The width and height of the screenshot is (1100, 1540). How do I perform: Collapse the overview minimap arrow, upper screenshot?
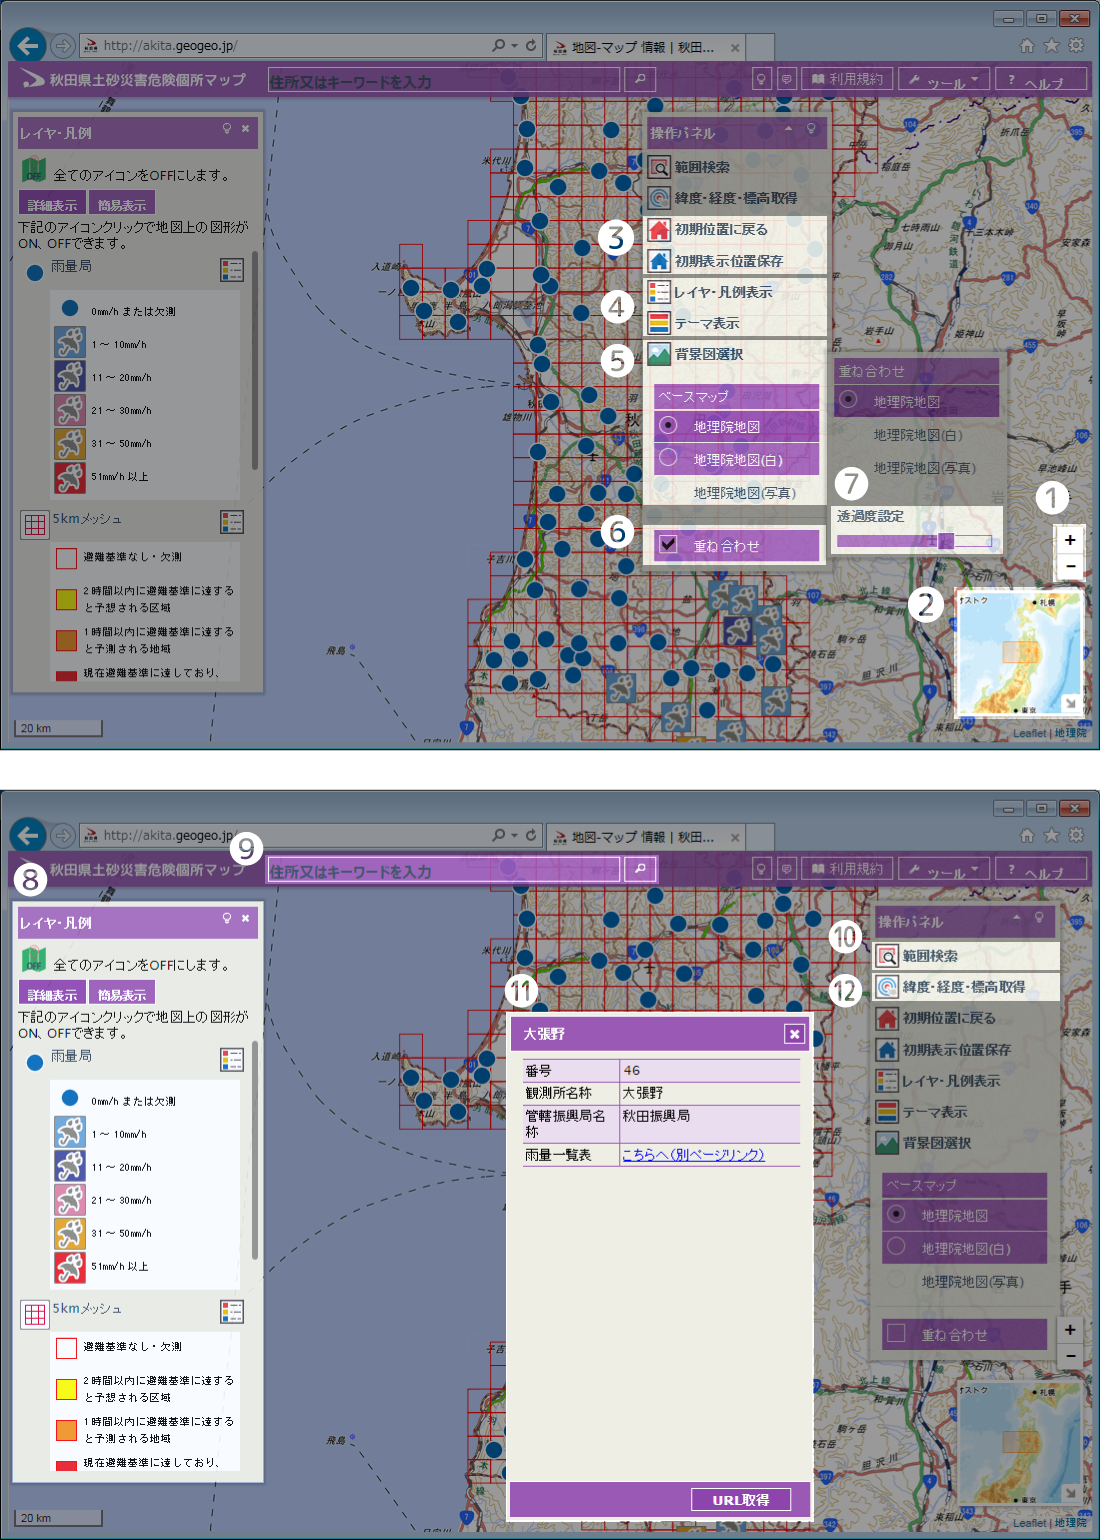pyautogui.click(x=1070, y=703)
